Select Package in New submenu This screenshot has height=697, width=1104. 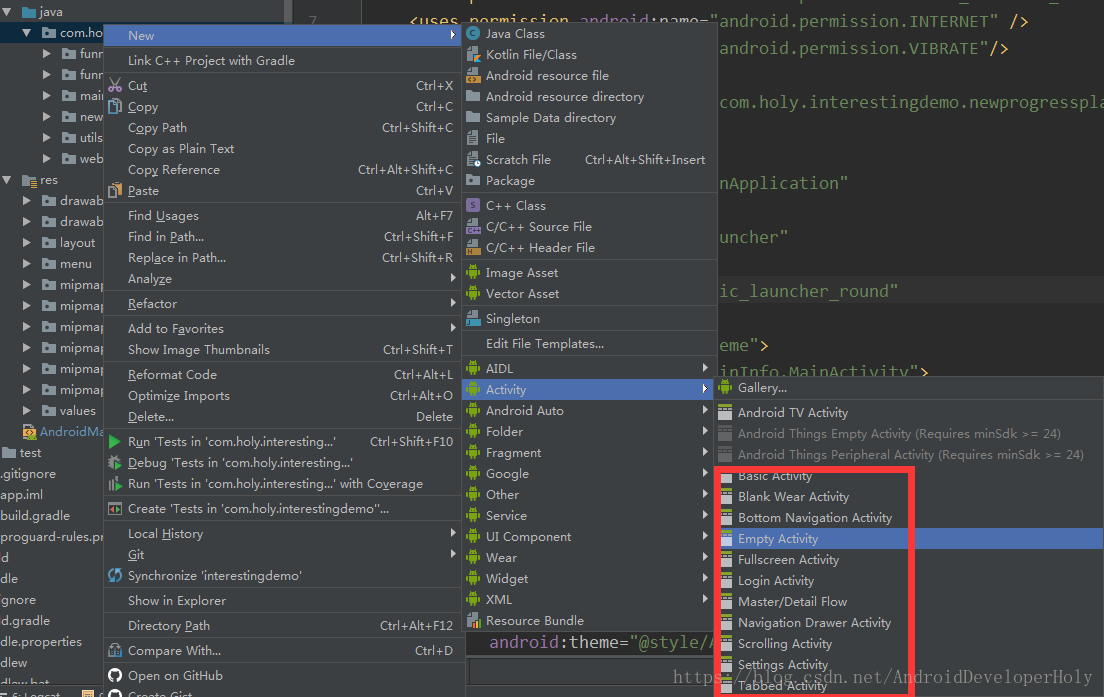point(588,181)
